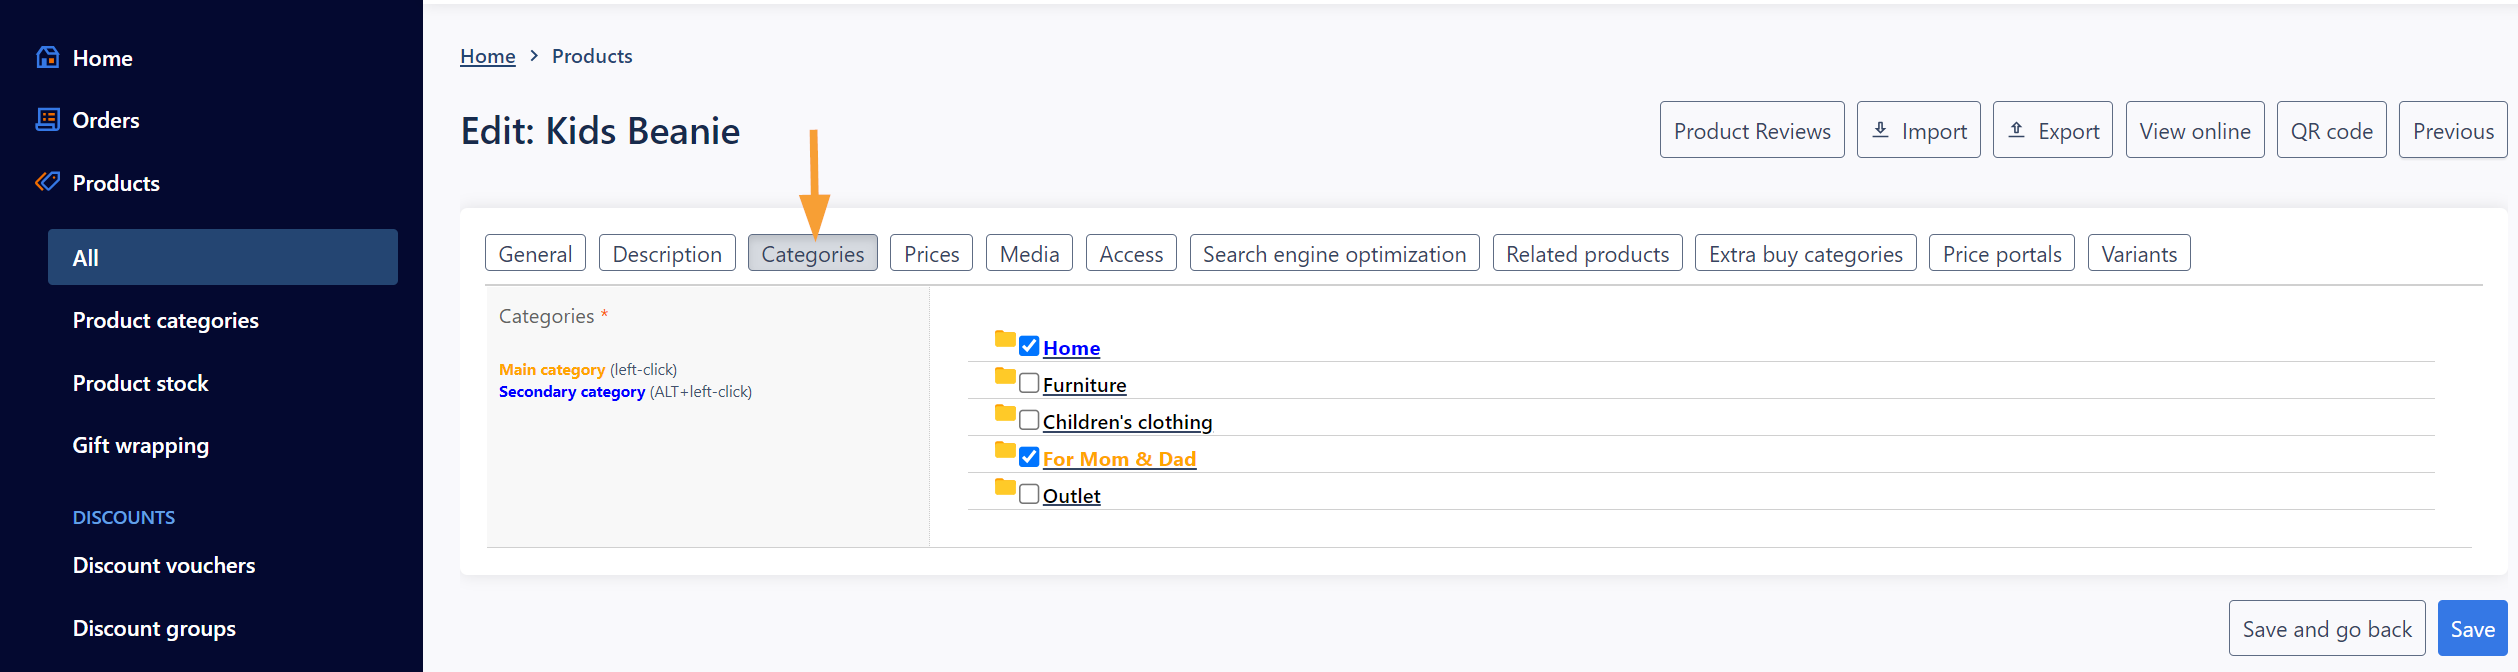This screenshot has width=2518, height=672.
Task: Open Products in the sidebar
Action: pyautogui.click(x=116, y=183)
